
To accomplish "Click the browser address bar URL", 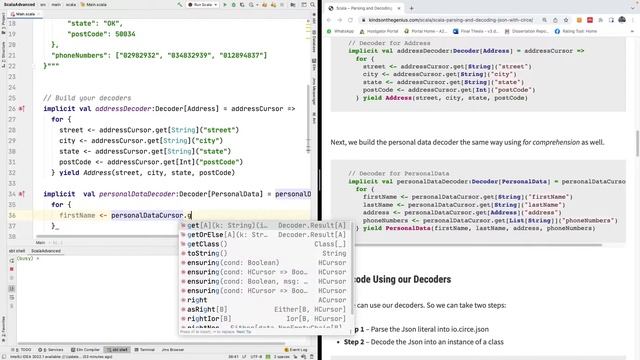I will pos(451,20).
